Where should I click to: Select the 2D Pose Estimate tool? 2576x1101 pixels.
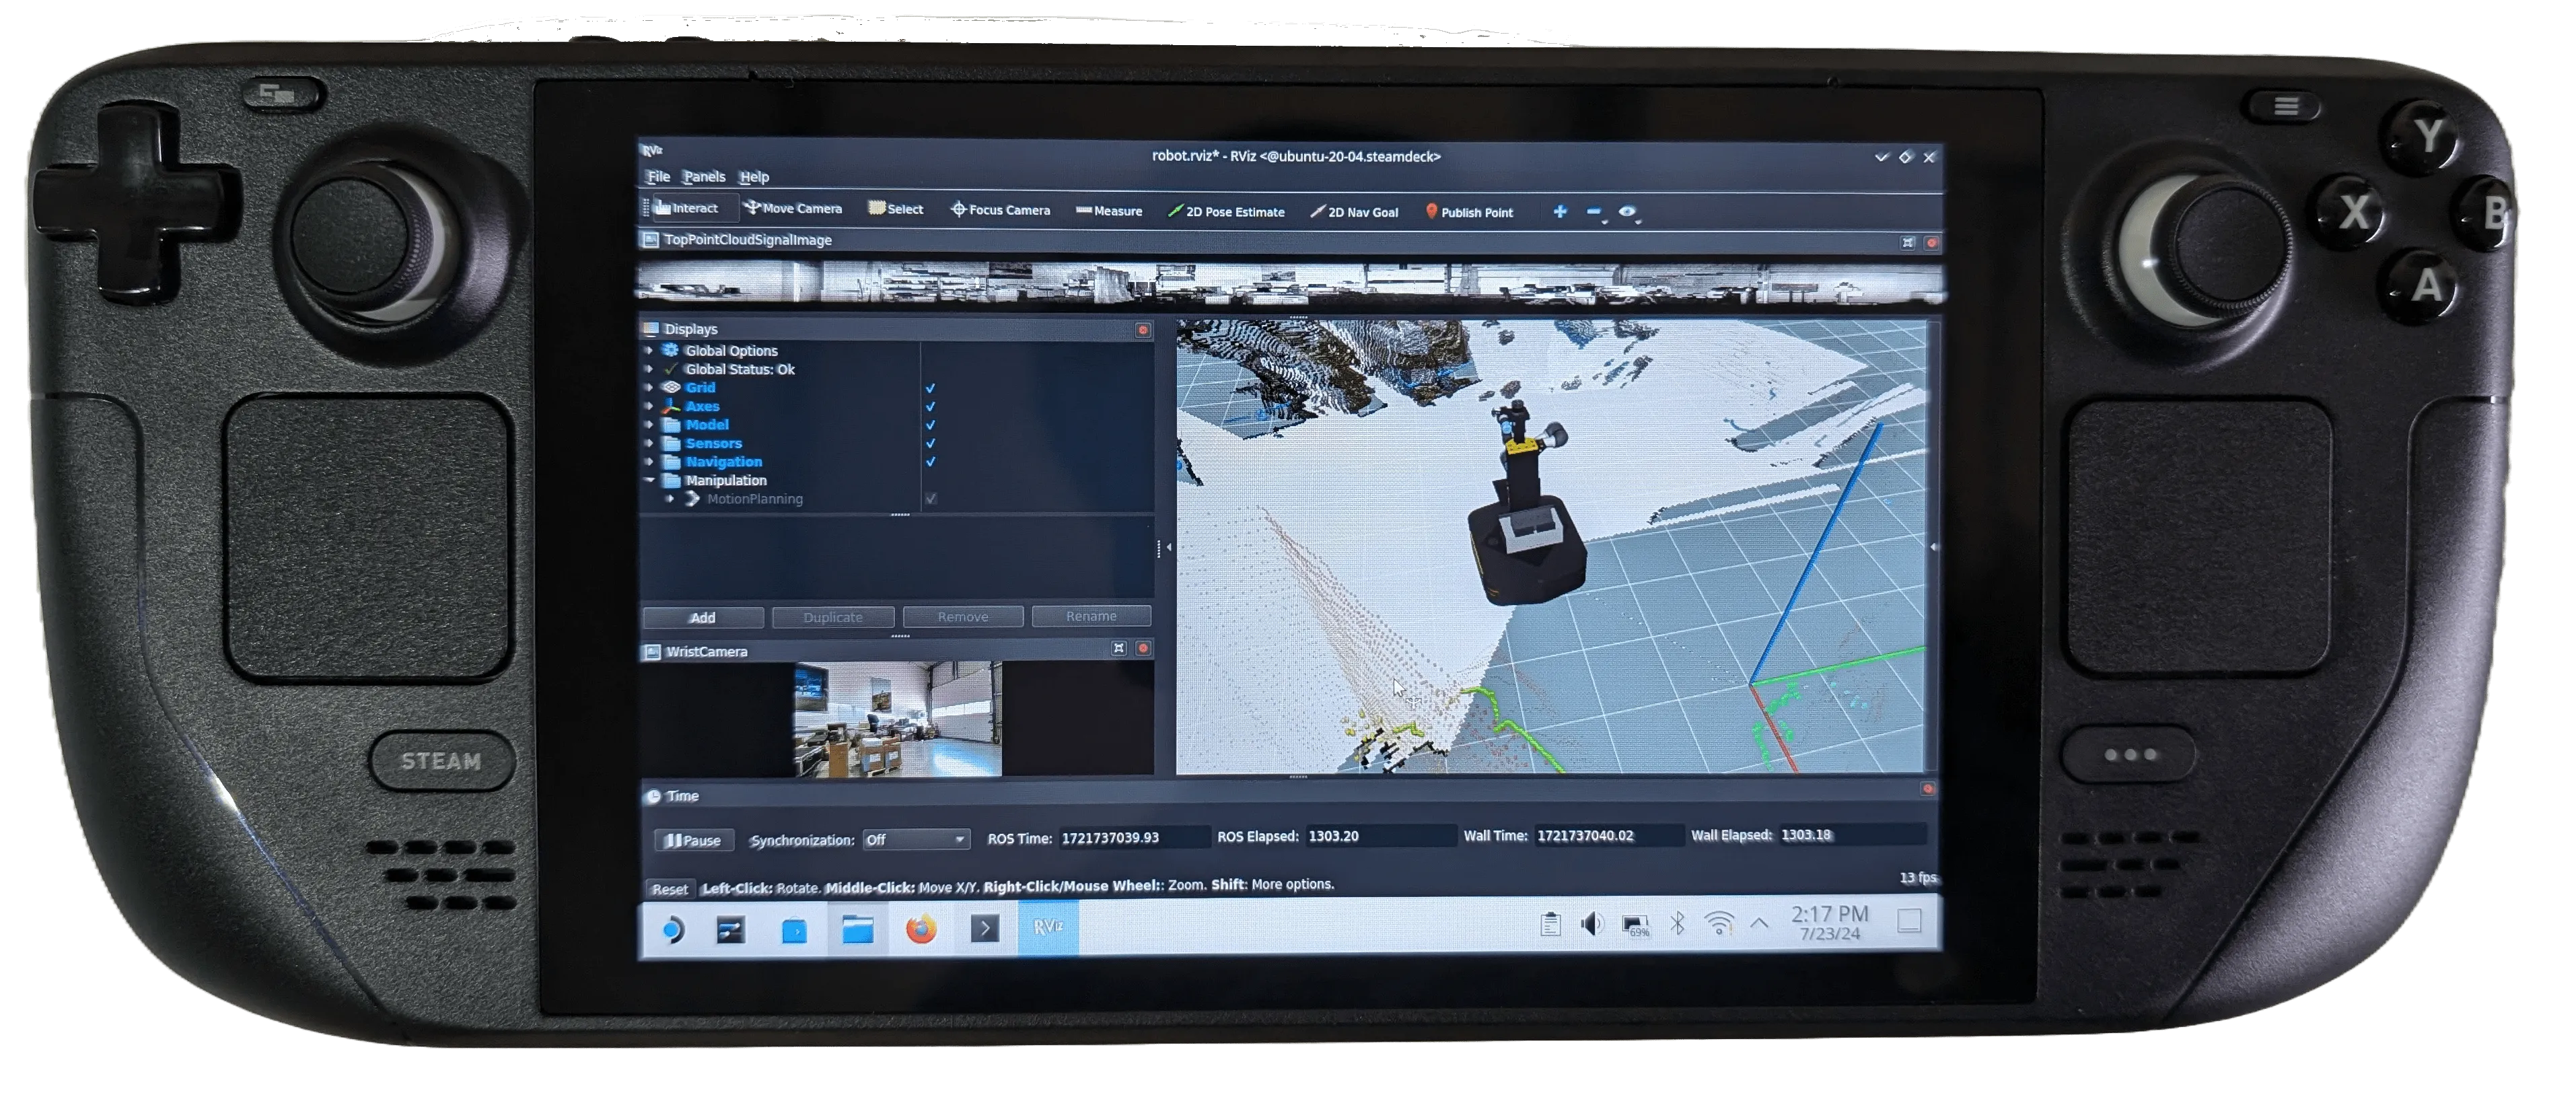[x=1226, y=212]
